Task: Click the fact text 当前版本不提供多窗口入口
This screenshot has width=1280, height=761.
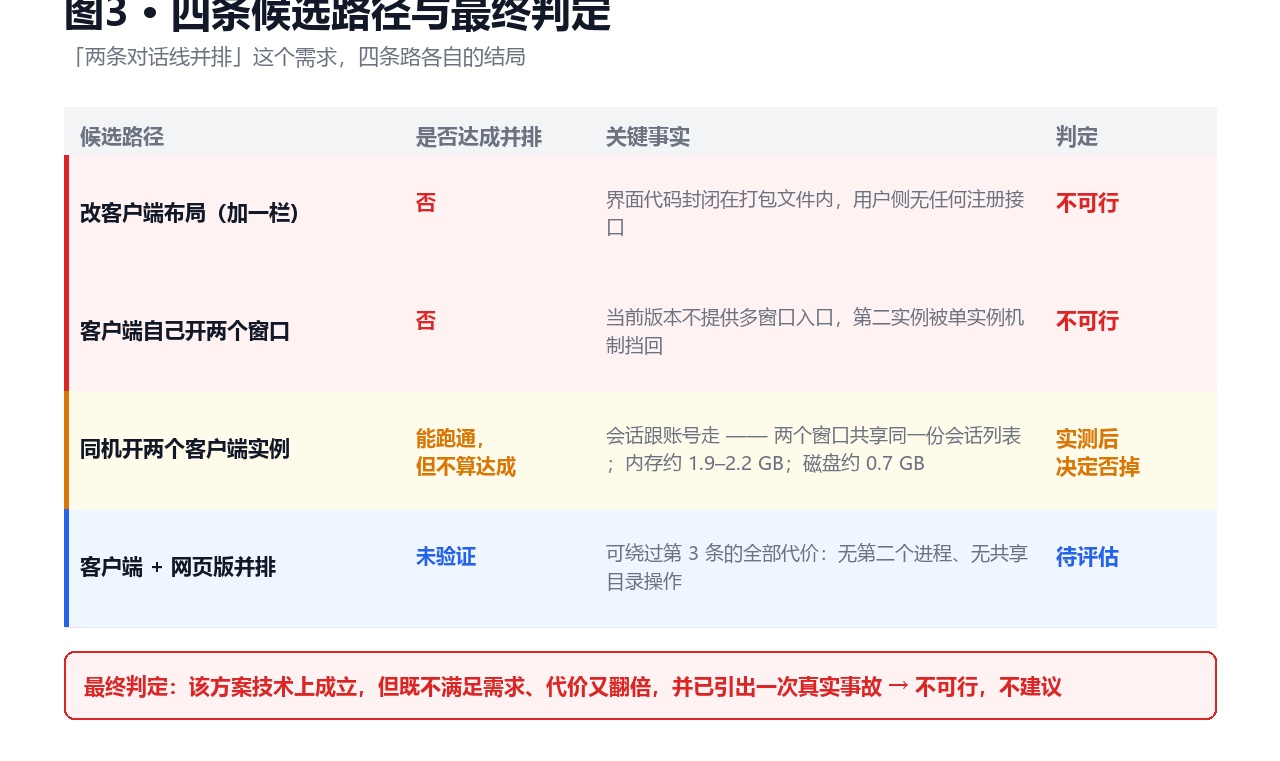Action: coord(815,331)
